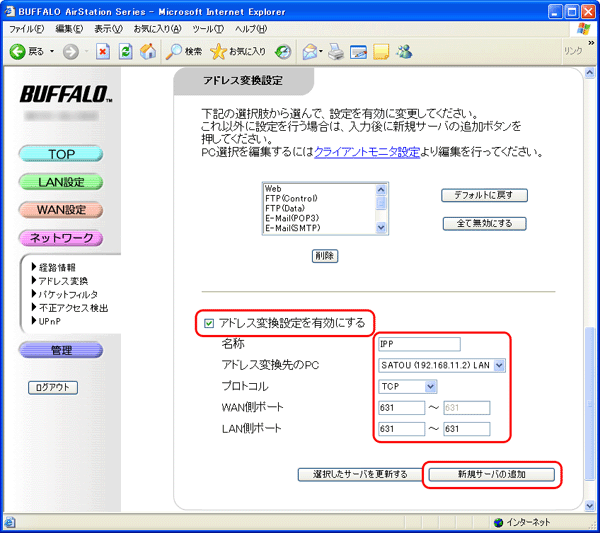Open 表示(V) menu
600x533 pixels.
pos(109,29)
